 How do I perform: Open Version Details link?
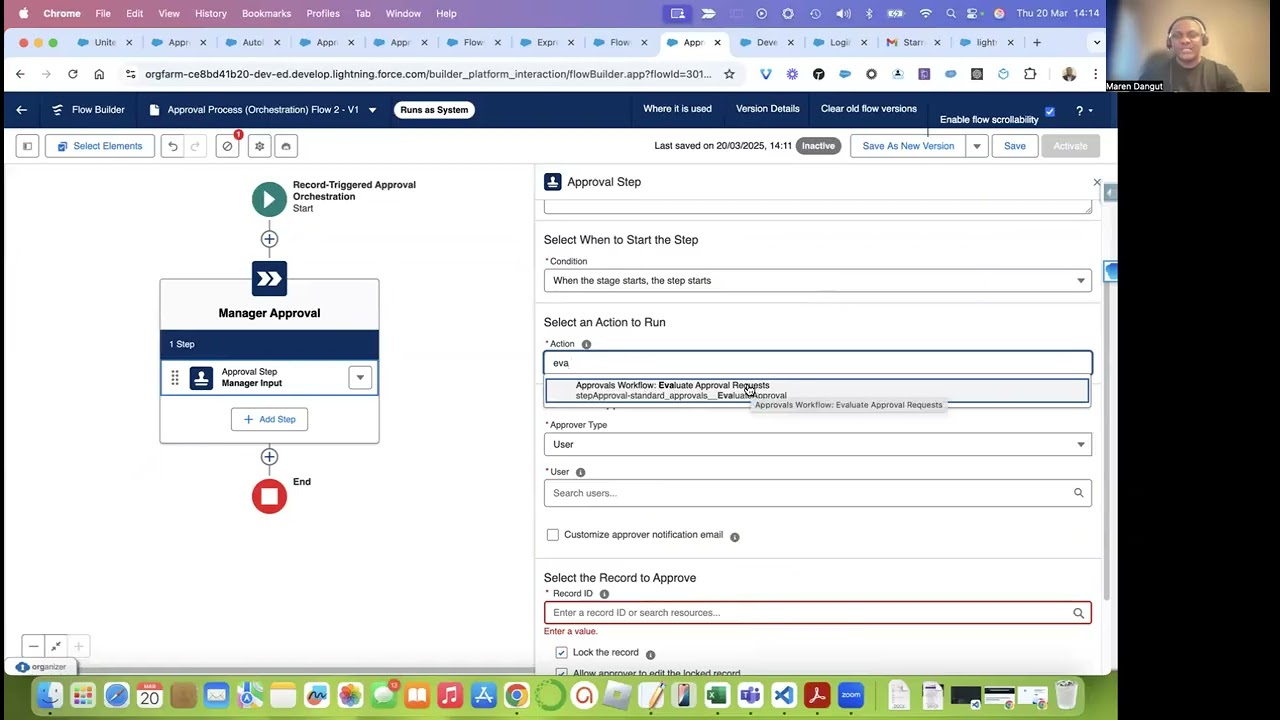(767, 109)
